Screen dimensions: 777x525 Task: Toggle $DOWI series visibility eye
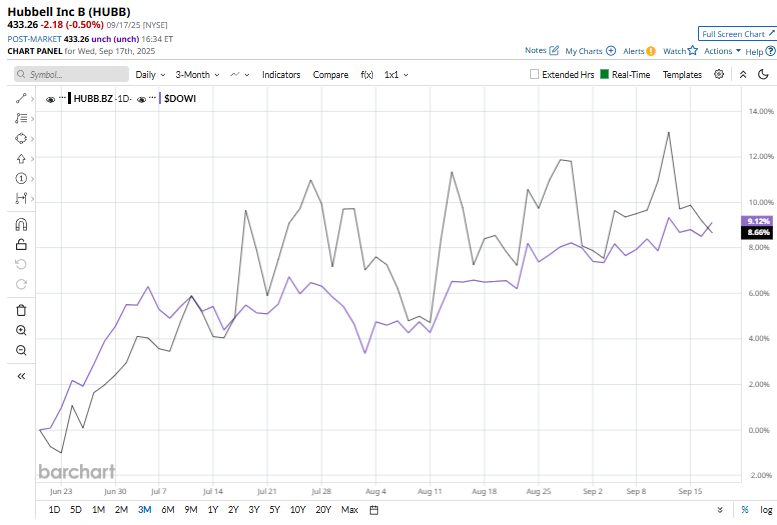click(141, 99)
